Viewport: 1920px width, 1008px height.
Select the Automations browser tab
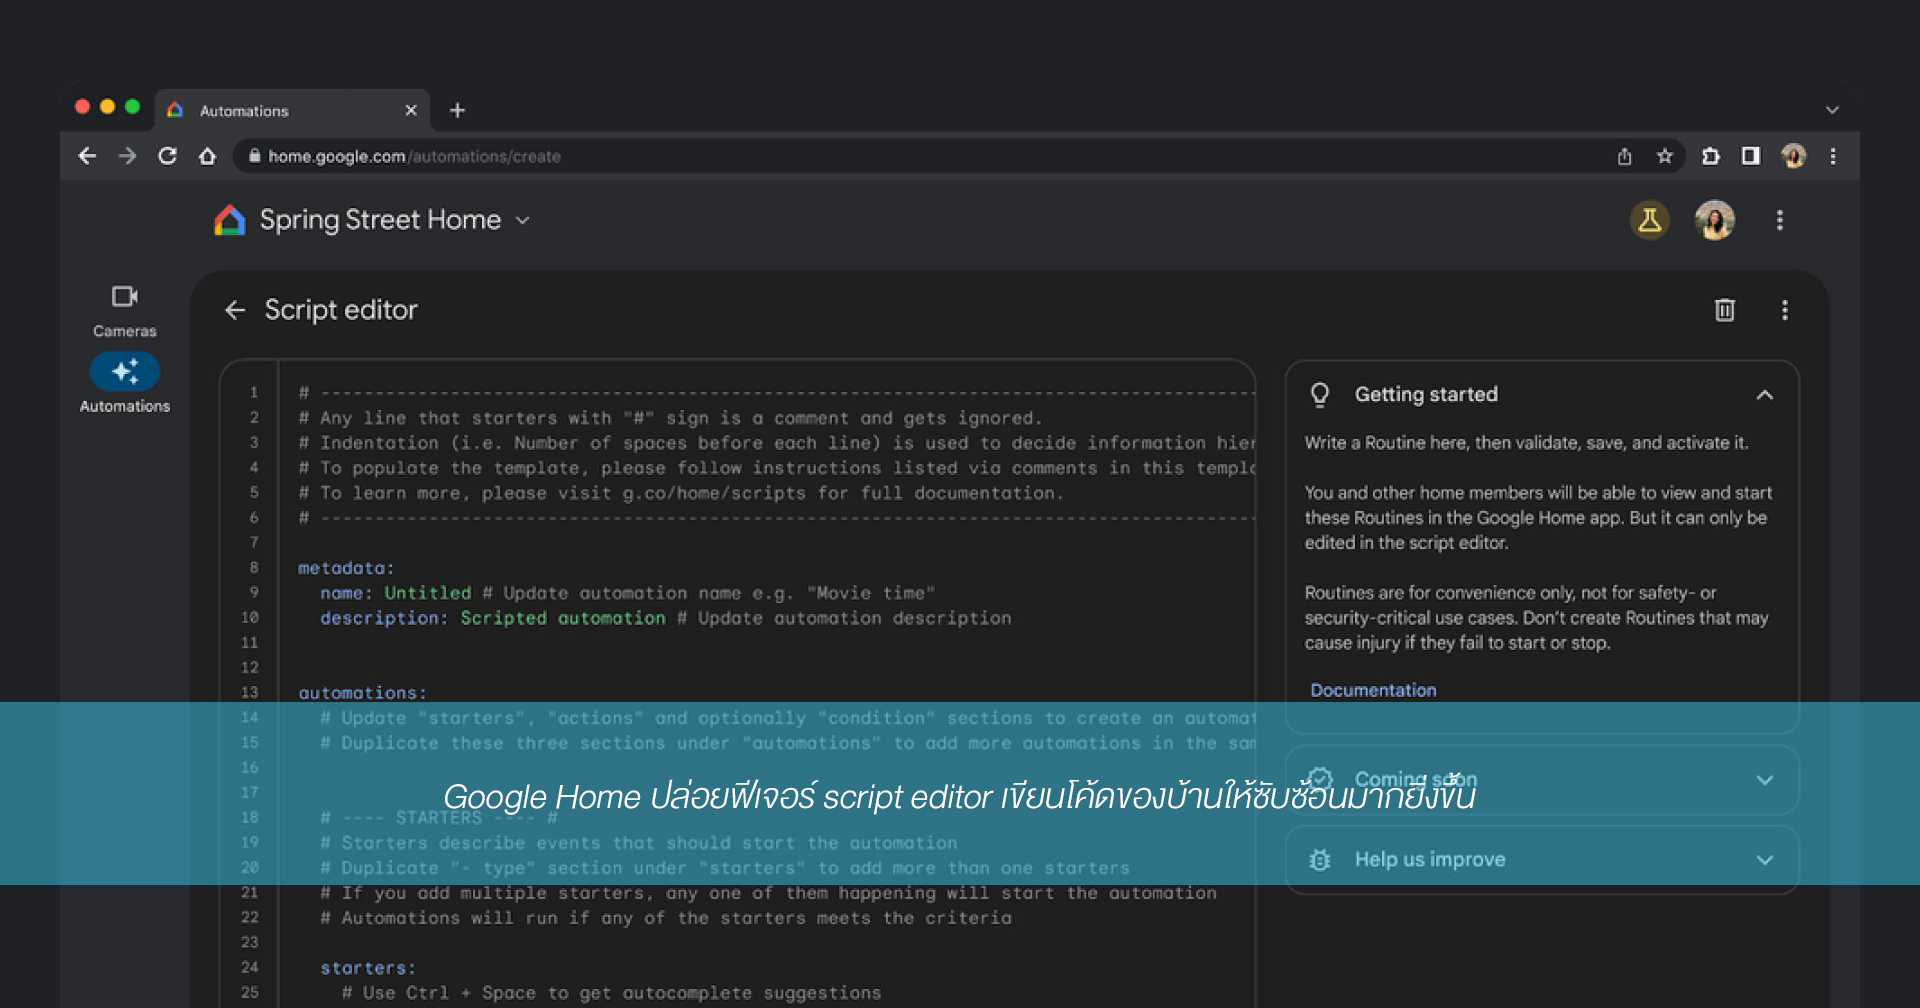[x=292, y=110]
